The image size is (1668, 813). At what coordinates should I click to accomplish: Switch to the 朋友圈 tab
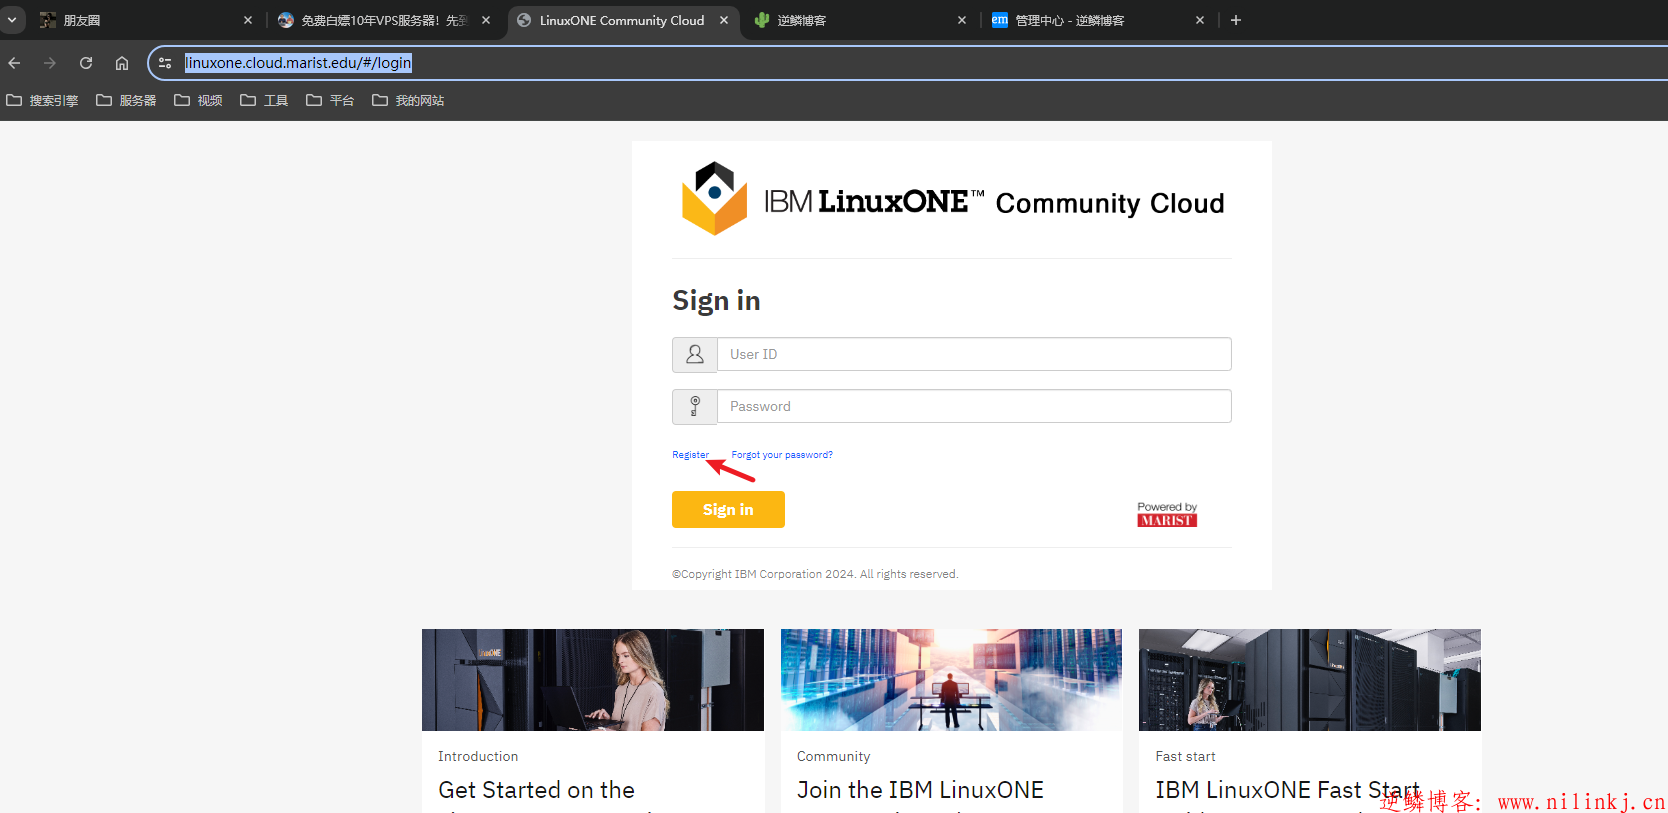coord(145,20)
